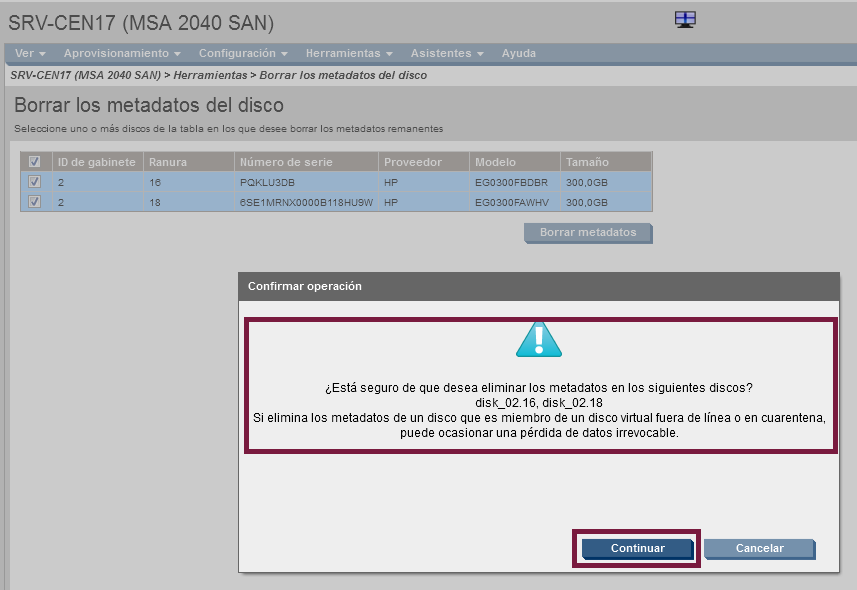
Task: Expand the Aprovisionamiento menu
Action: (x=122, y=53)
